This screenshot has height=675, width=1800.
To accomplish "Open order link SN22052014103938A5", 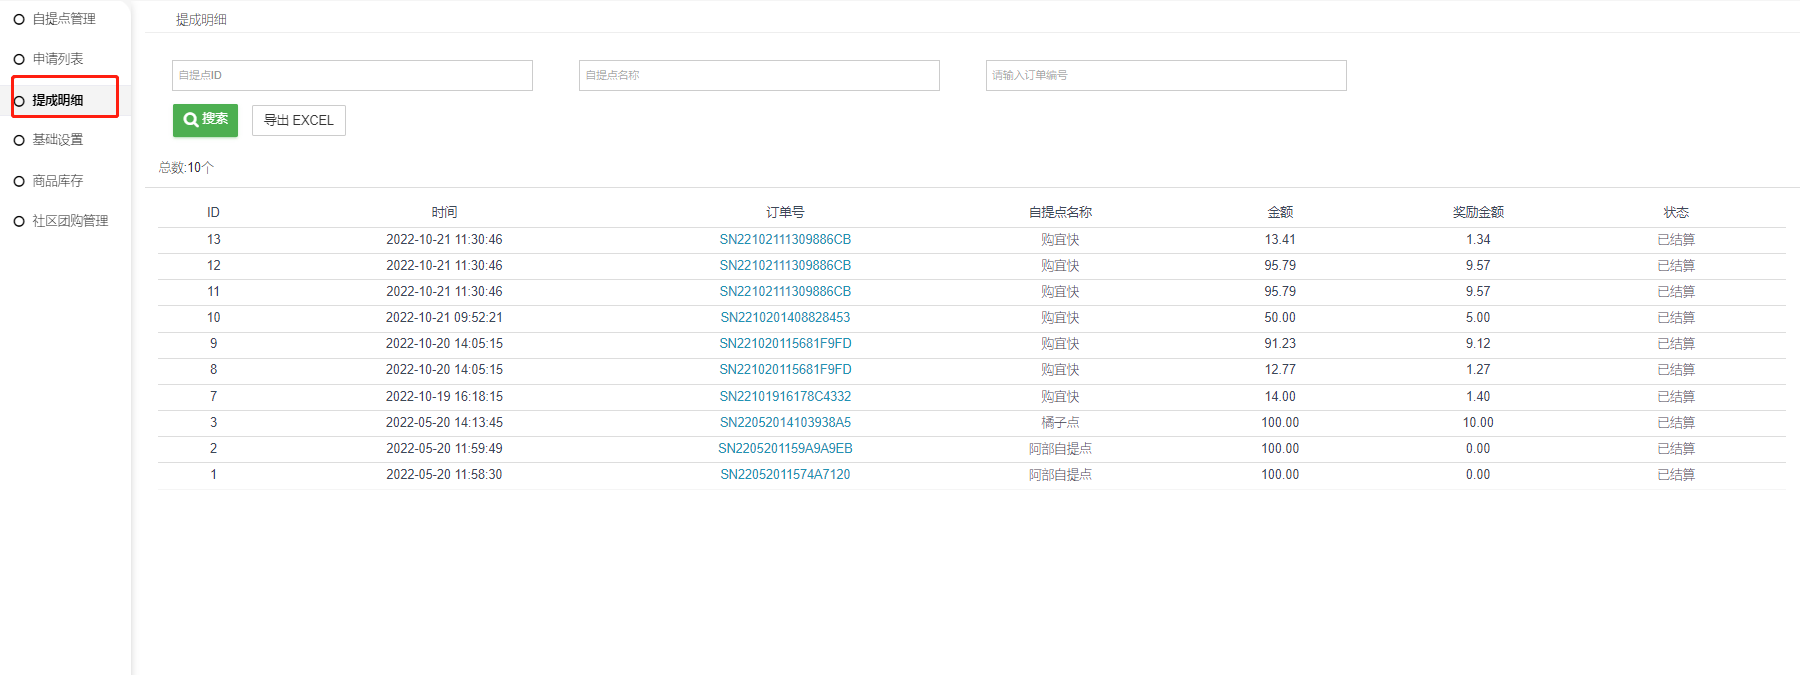I will click(x=785, y=423).
